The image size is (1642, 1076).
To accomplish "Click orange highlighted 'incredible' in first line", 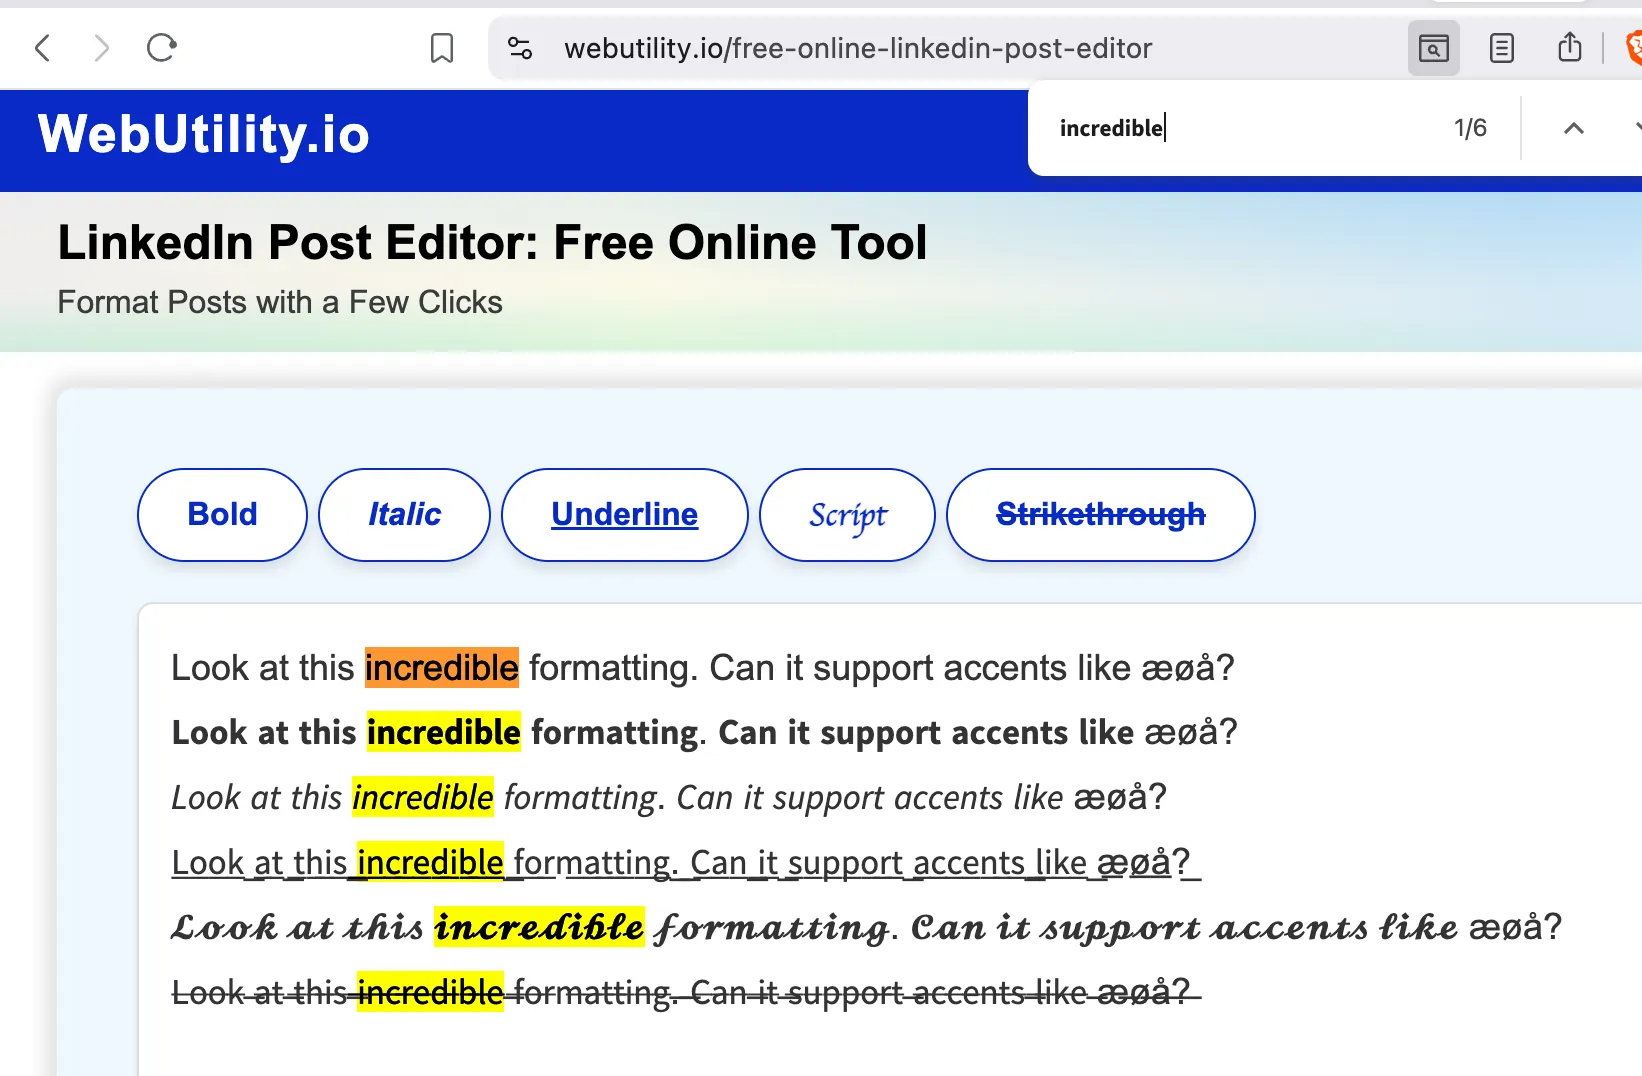I will pyautogui.click(x=441, y=668).
